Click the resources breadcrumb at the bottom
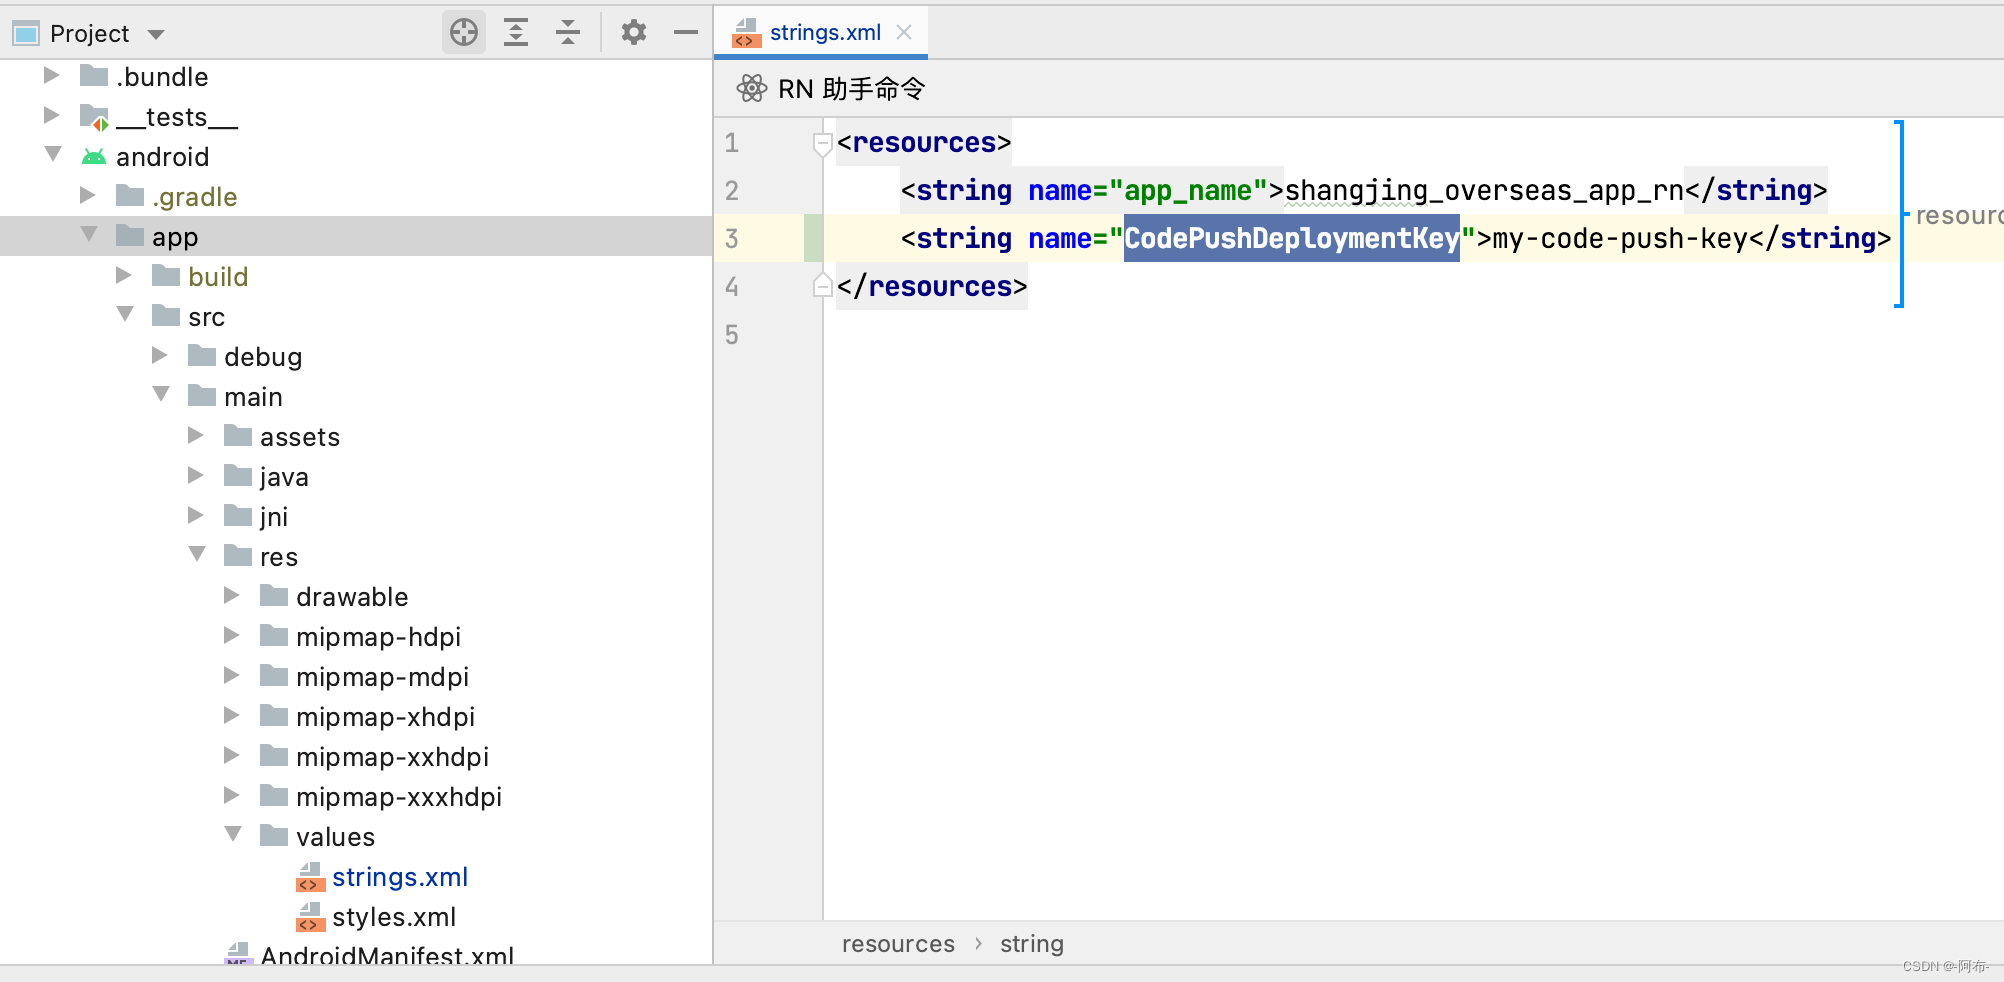 [897, 943]
